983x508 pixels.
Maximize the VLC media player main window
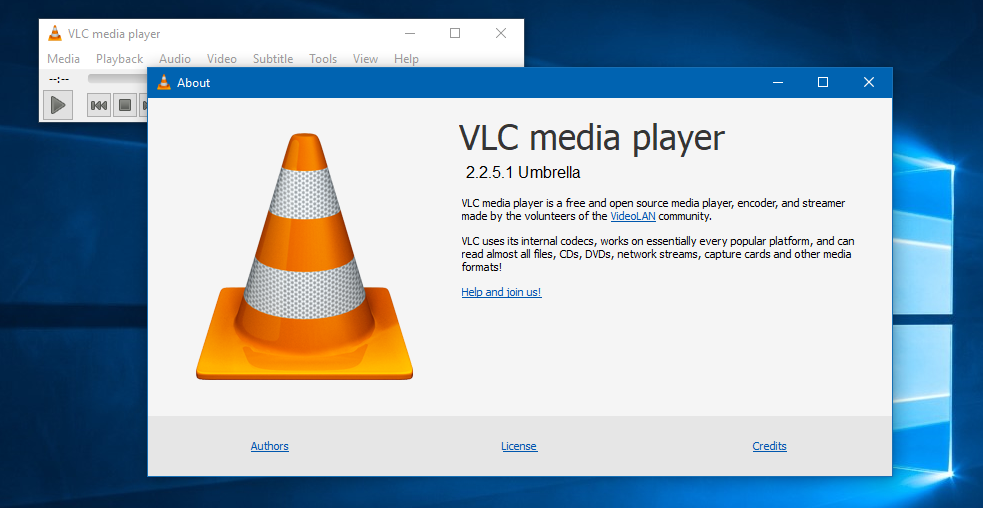455,34
